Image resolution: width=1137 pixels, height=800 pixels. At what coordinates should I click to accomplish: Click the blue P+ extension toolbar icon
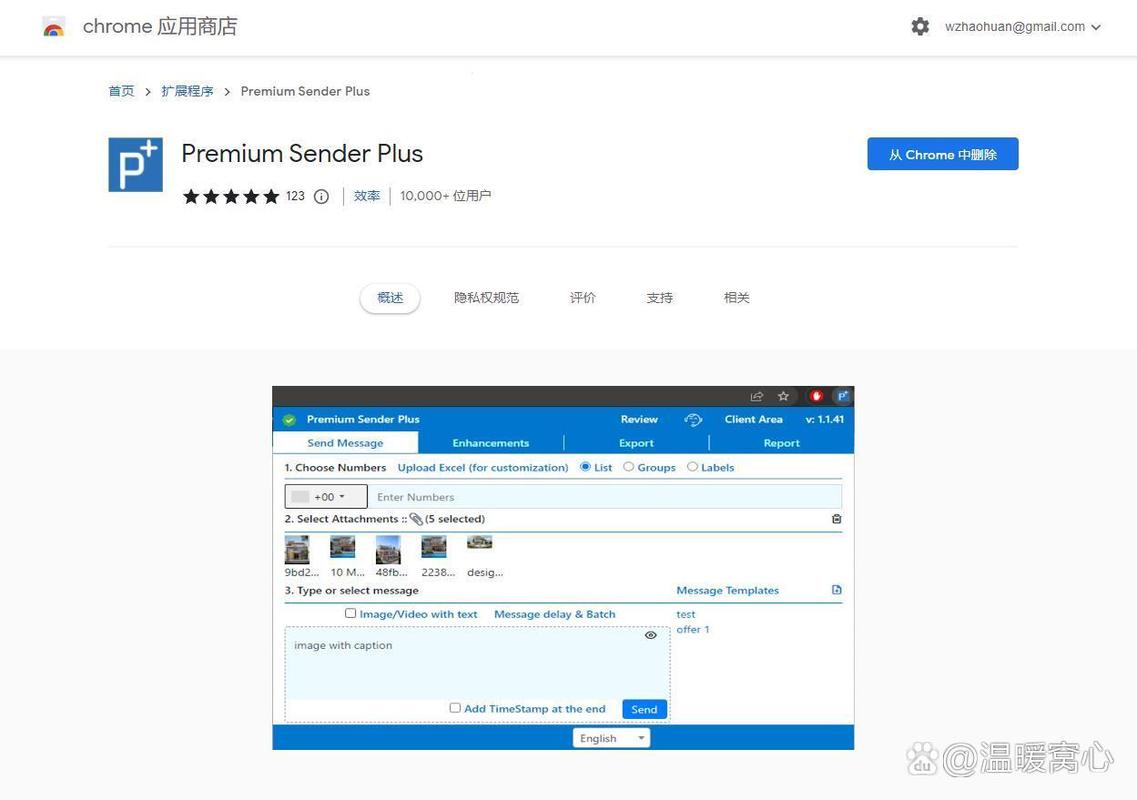[x=842, y=396]
